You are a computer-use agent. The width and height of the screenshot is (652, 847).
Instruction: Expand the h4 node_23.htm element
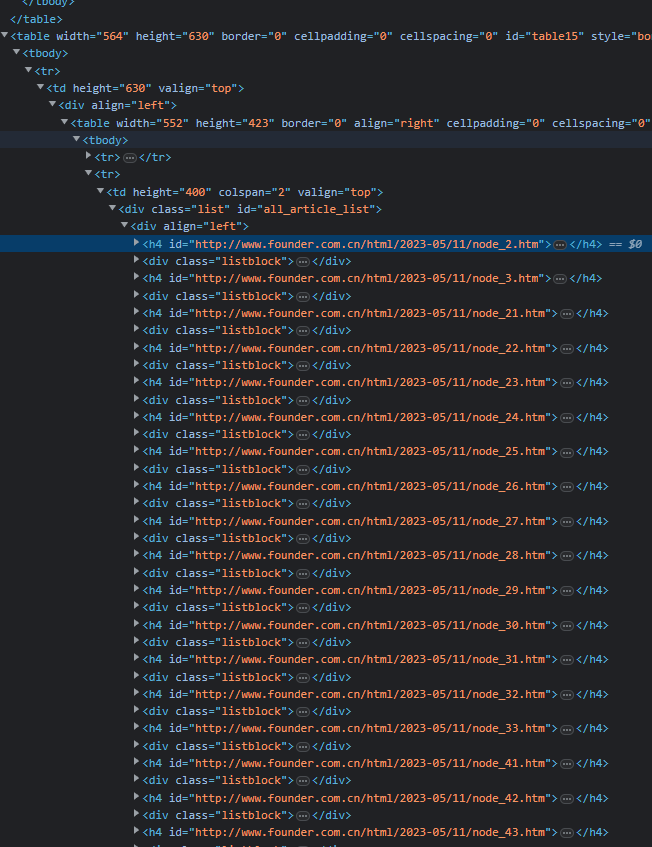point(137,381)
